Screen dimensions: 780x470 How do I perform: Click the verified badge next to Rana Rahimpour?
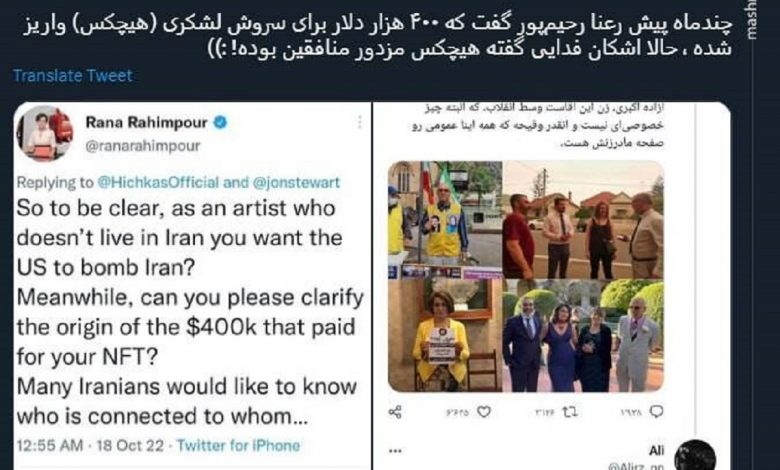click(x=220, y=122)
